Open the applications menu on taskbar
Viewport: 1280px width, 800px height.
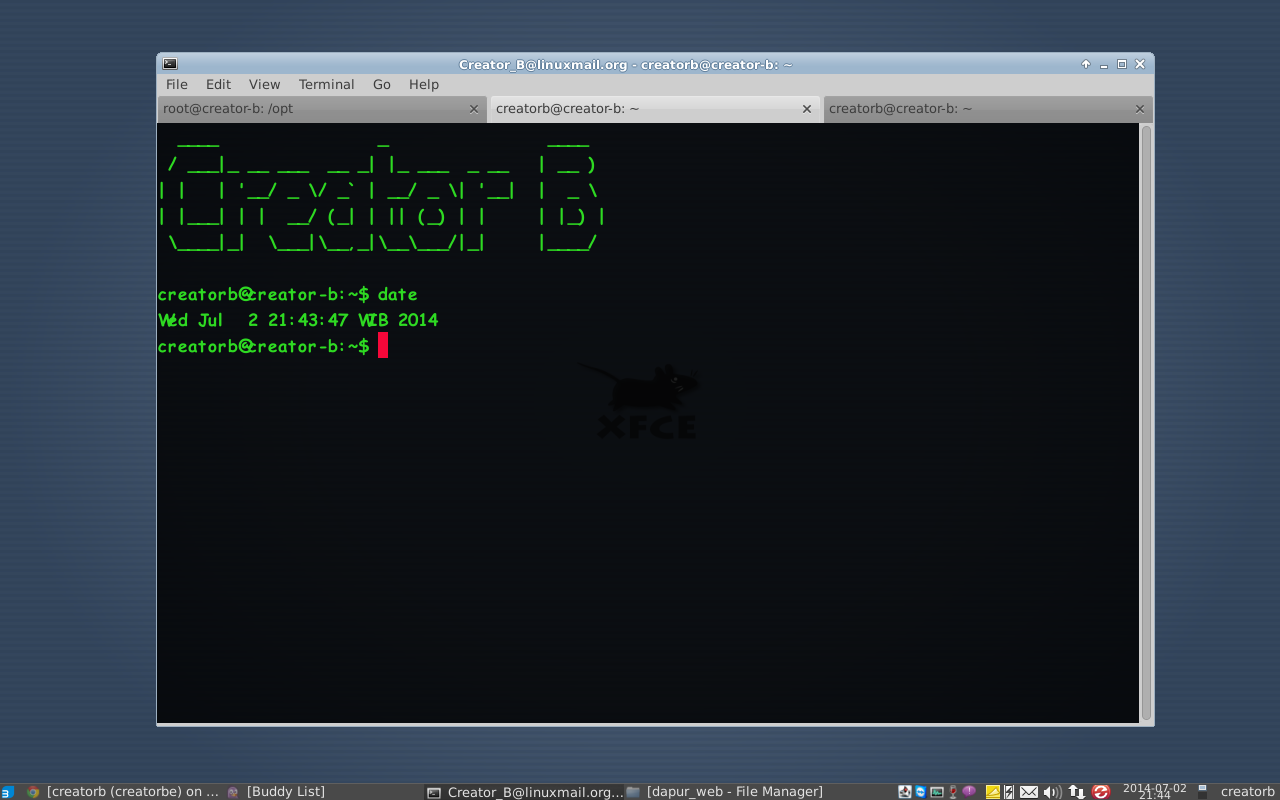point(8,791)
